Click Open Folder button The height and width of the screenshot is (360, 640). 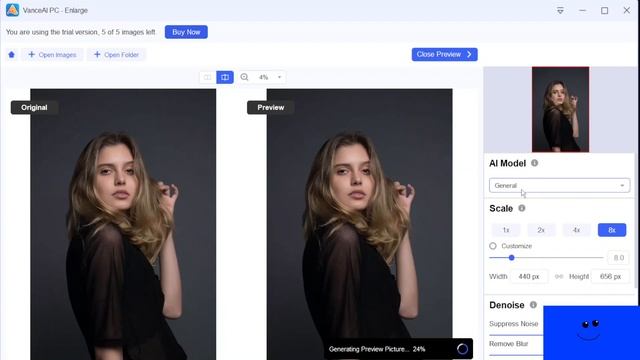pos(116,55)
